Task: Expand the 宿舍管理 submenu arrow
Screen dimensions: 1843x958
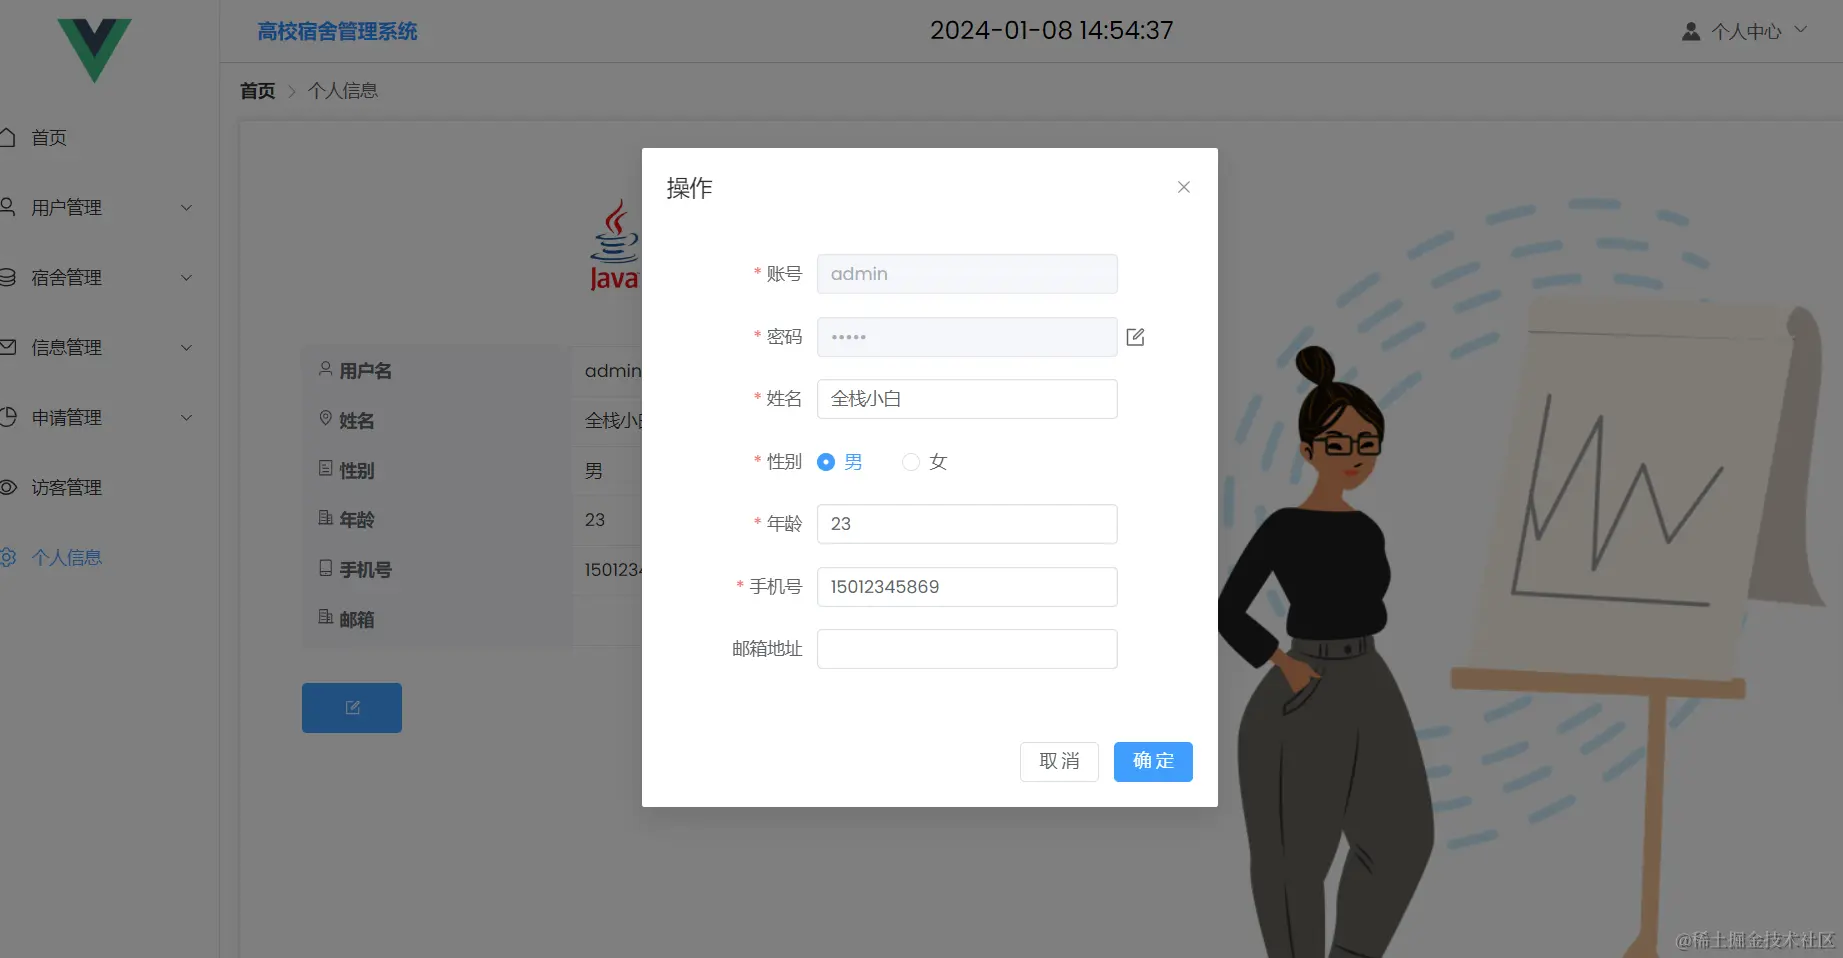Action: tap(186, 278)
